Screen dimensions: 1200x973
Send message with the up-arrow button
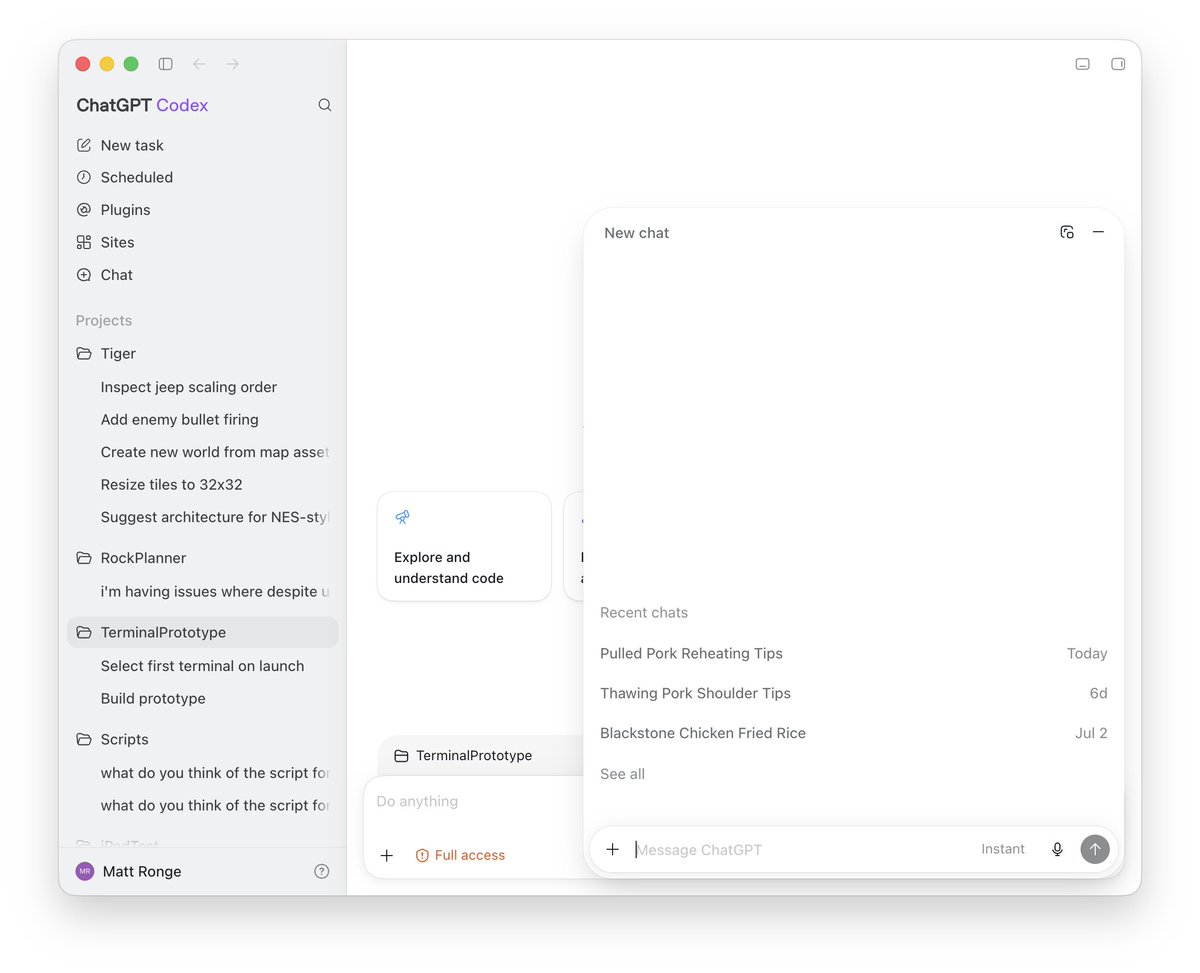click(1095, 849)
